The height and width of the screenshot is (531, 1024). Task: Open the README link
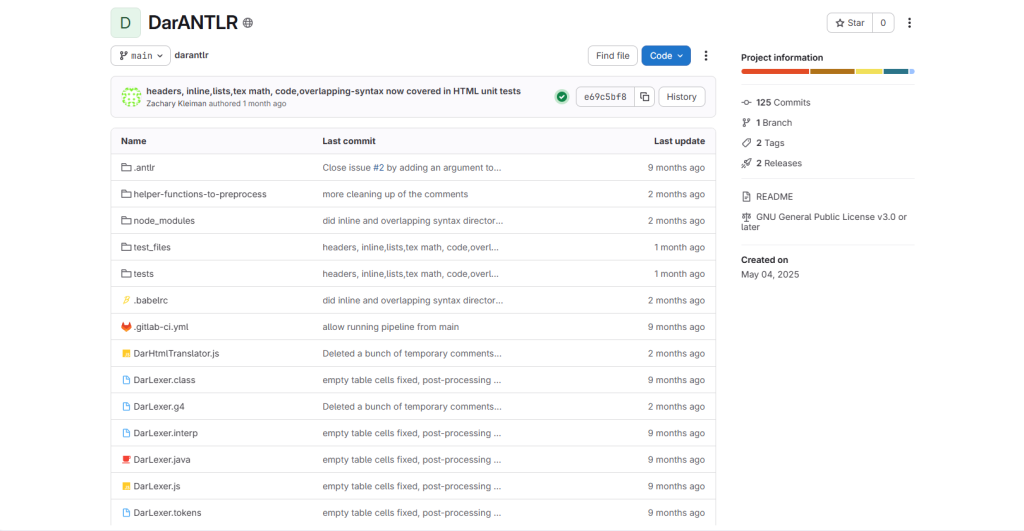pos(775,197)
